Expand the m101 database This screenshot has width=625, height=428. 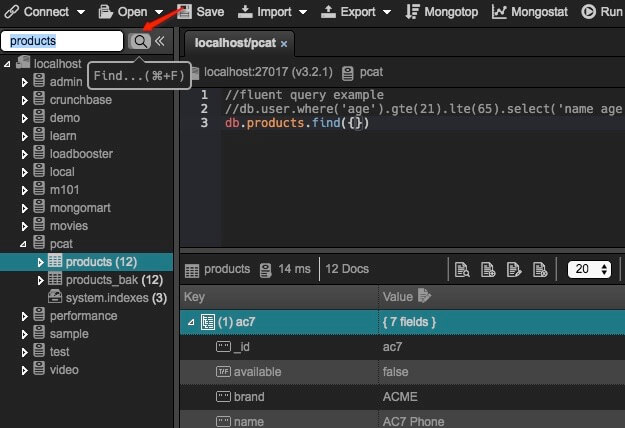pos(24,190)
